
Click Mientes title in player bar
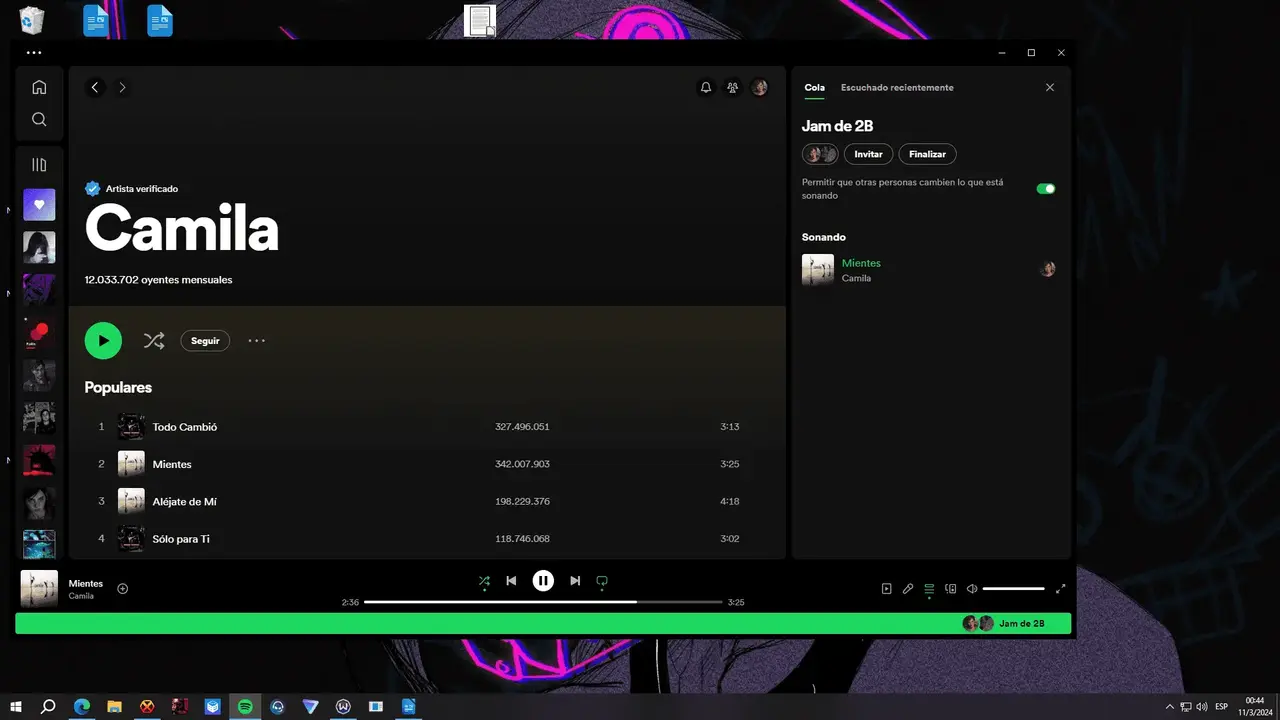pos(86,583)
